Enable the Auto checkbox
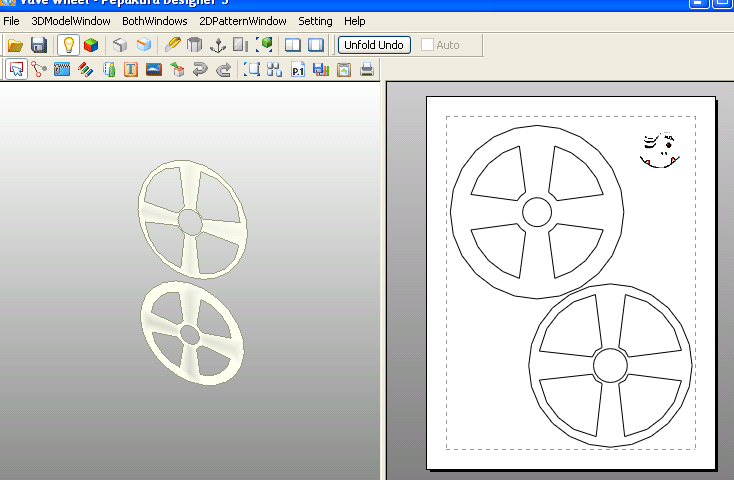The image size is (734, 480). click(427, 45)
